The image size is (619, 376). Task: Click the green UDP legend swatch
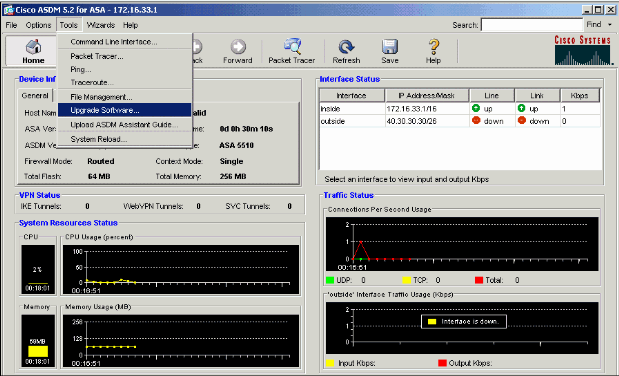(x=330, y=280)
